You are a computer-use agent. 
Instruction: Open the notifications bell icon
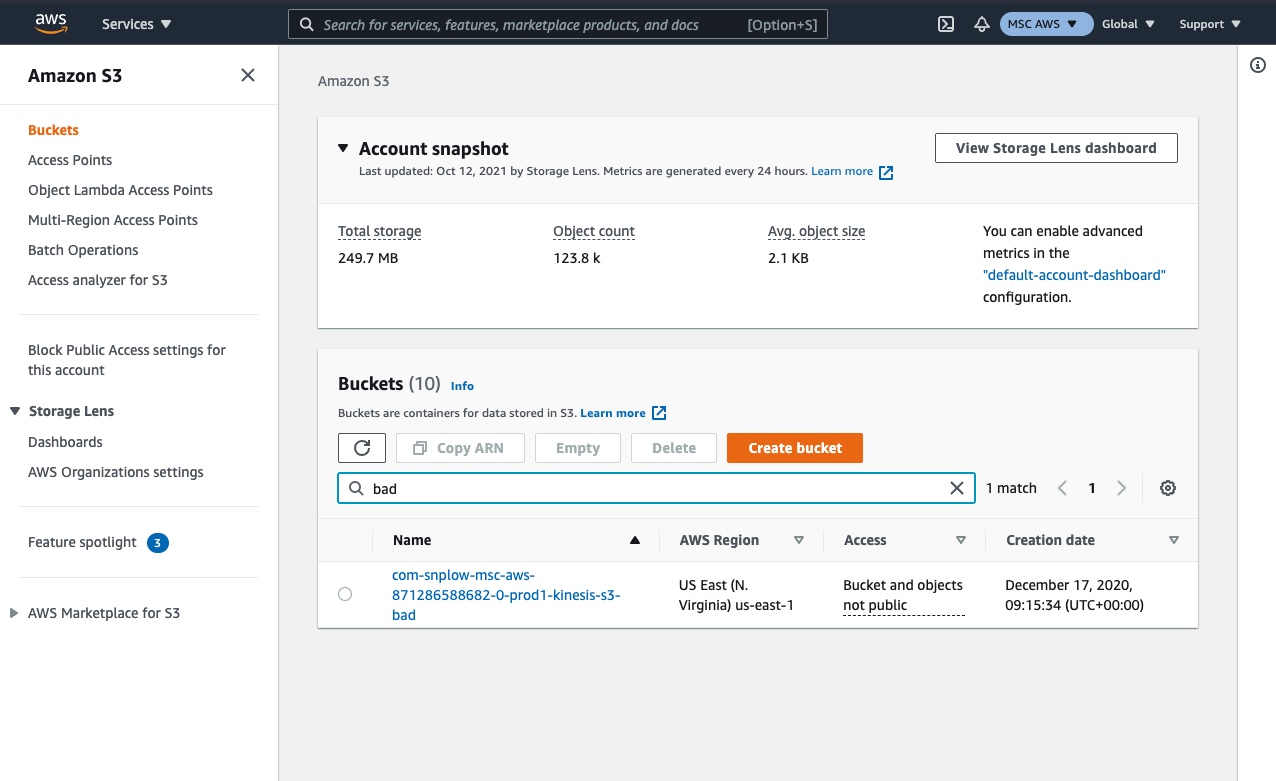[981, 24]
